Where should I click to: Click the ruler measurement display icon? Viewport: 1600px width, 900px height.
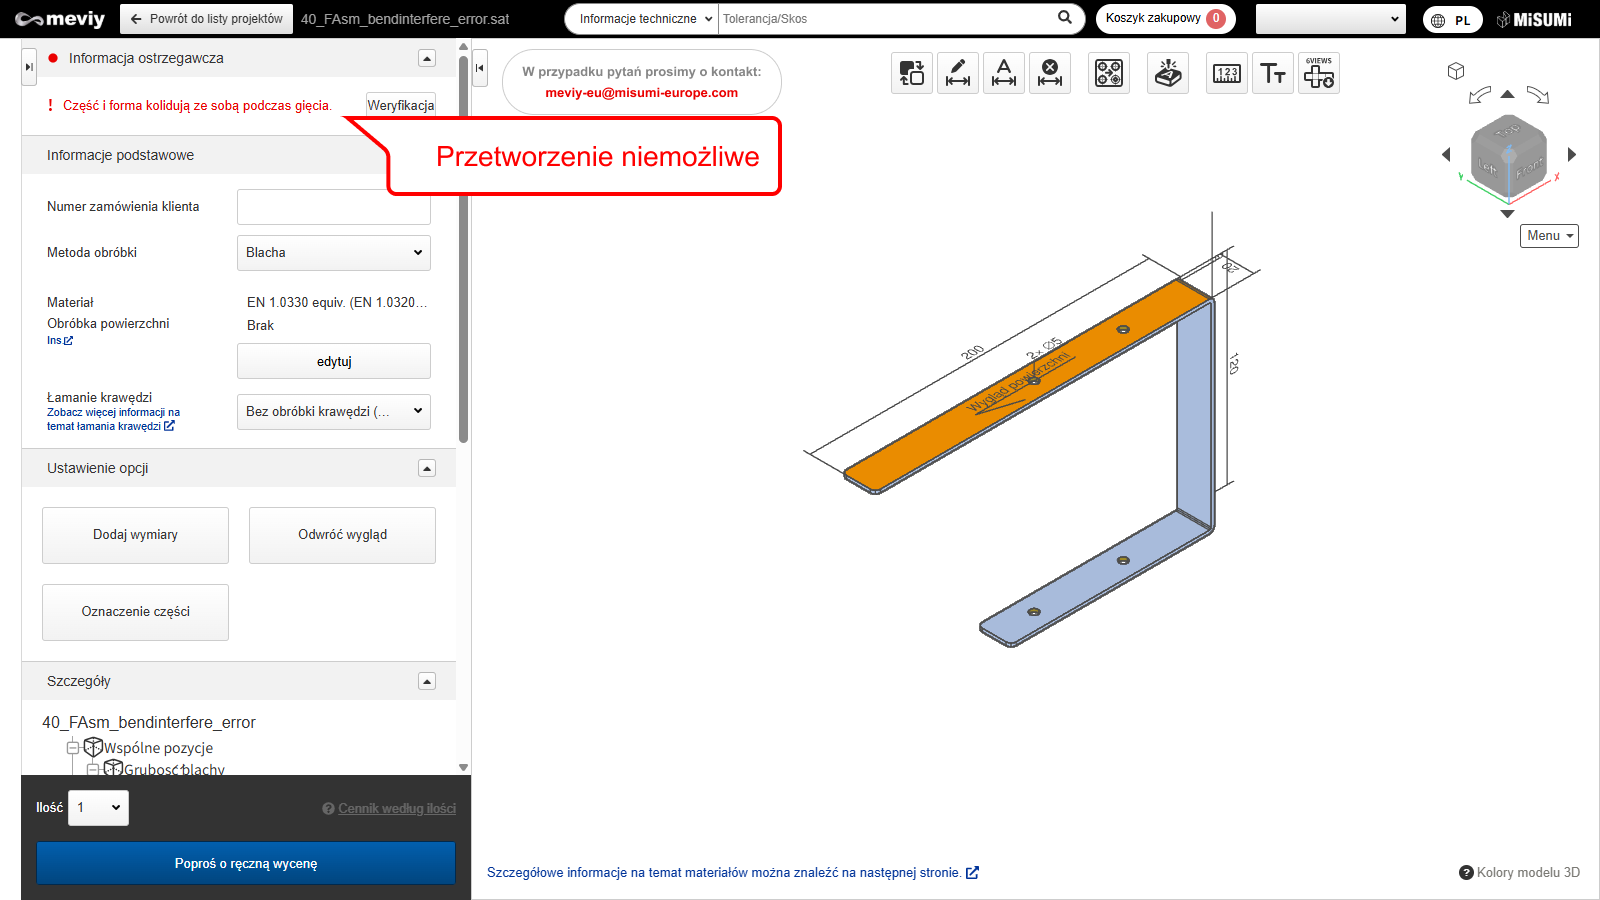(1226, 73)
